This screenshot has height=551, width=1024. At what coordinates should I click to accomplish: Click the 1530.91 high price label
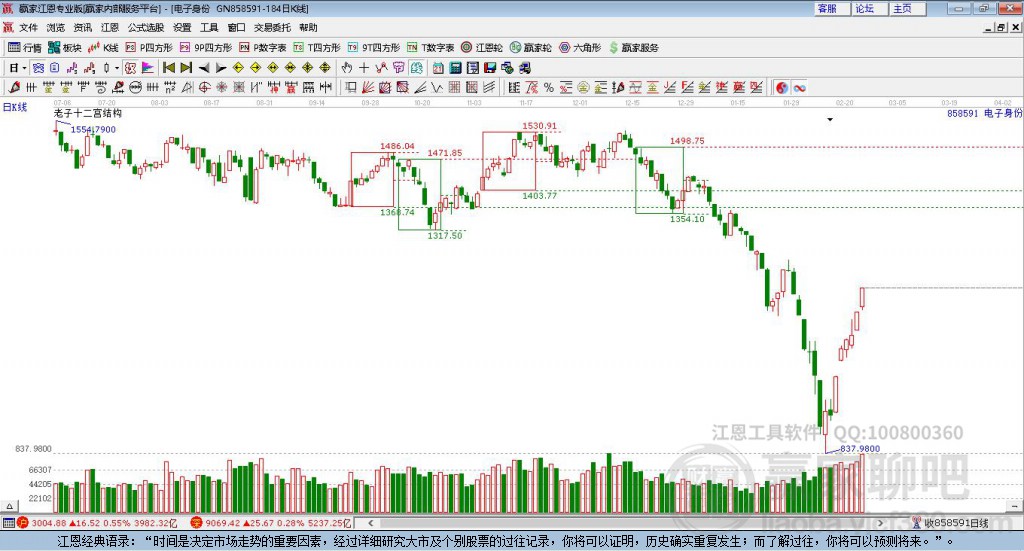[539, 125]
